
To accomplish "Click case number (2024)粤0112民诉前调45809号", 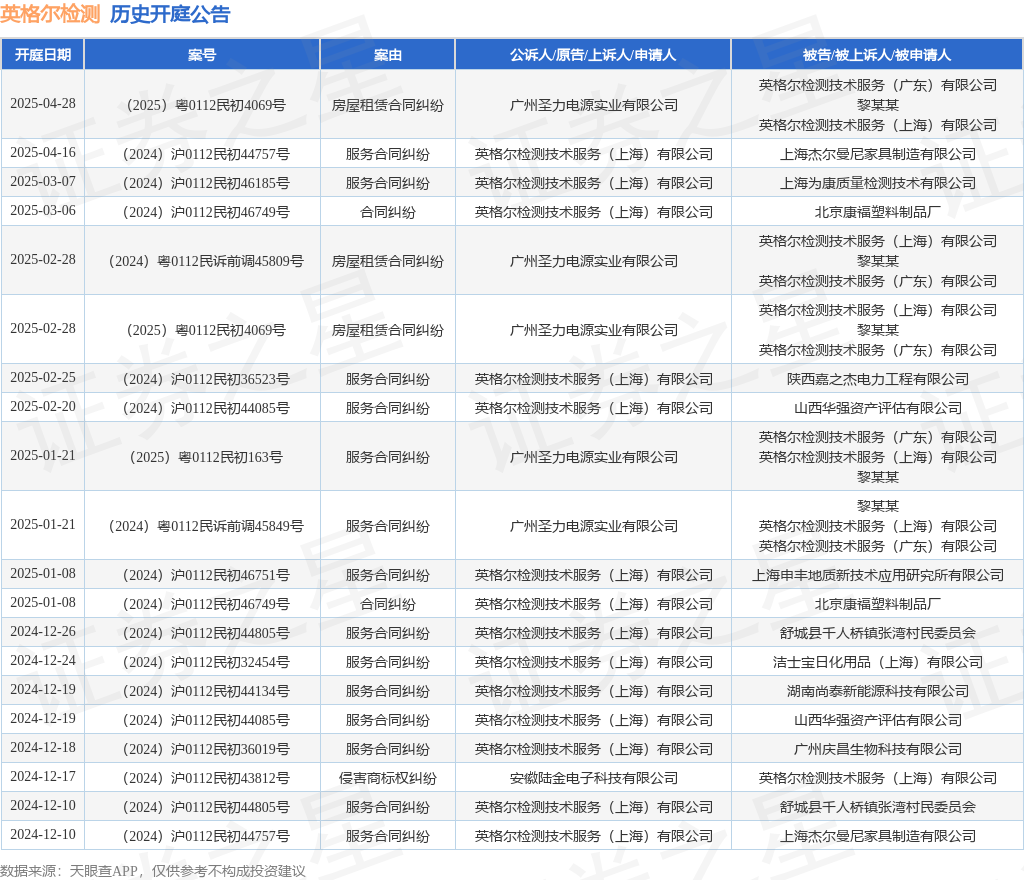I will (x=206, y=261).
